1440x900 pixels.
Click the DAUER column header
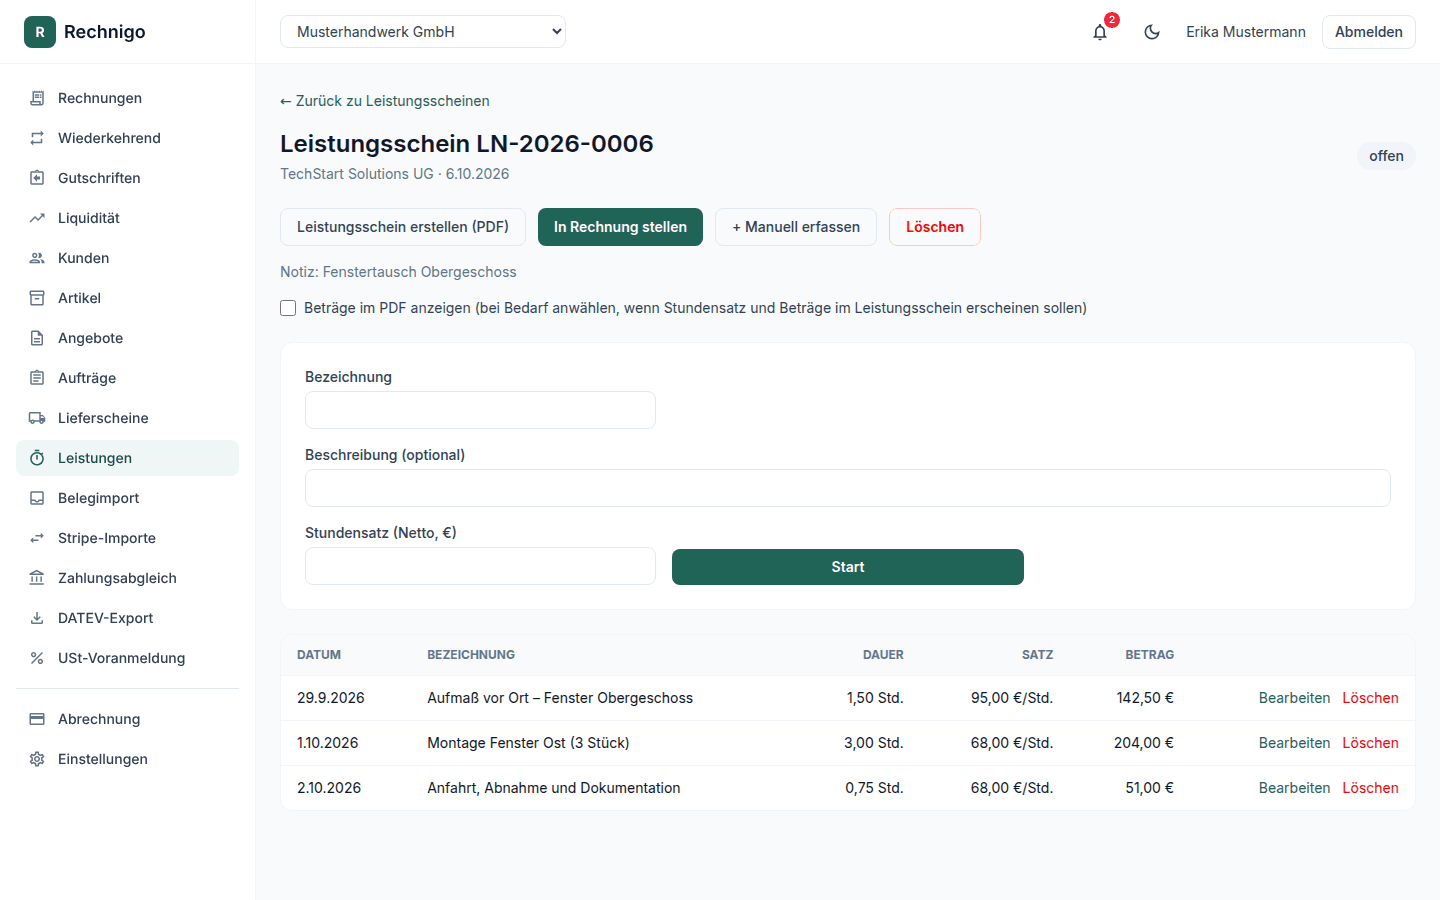883,655
